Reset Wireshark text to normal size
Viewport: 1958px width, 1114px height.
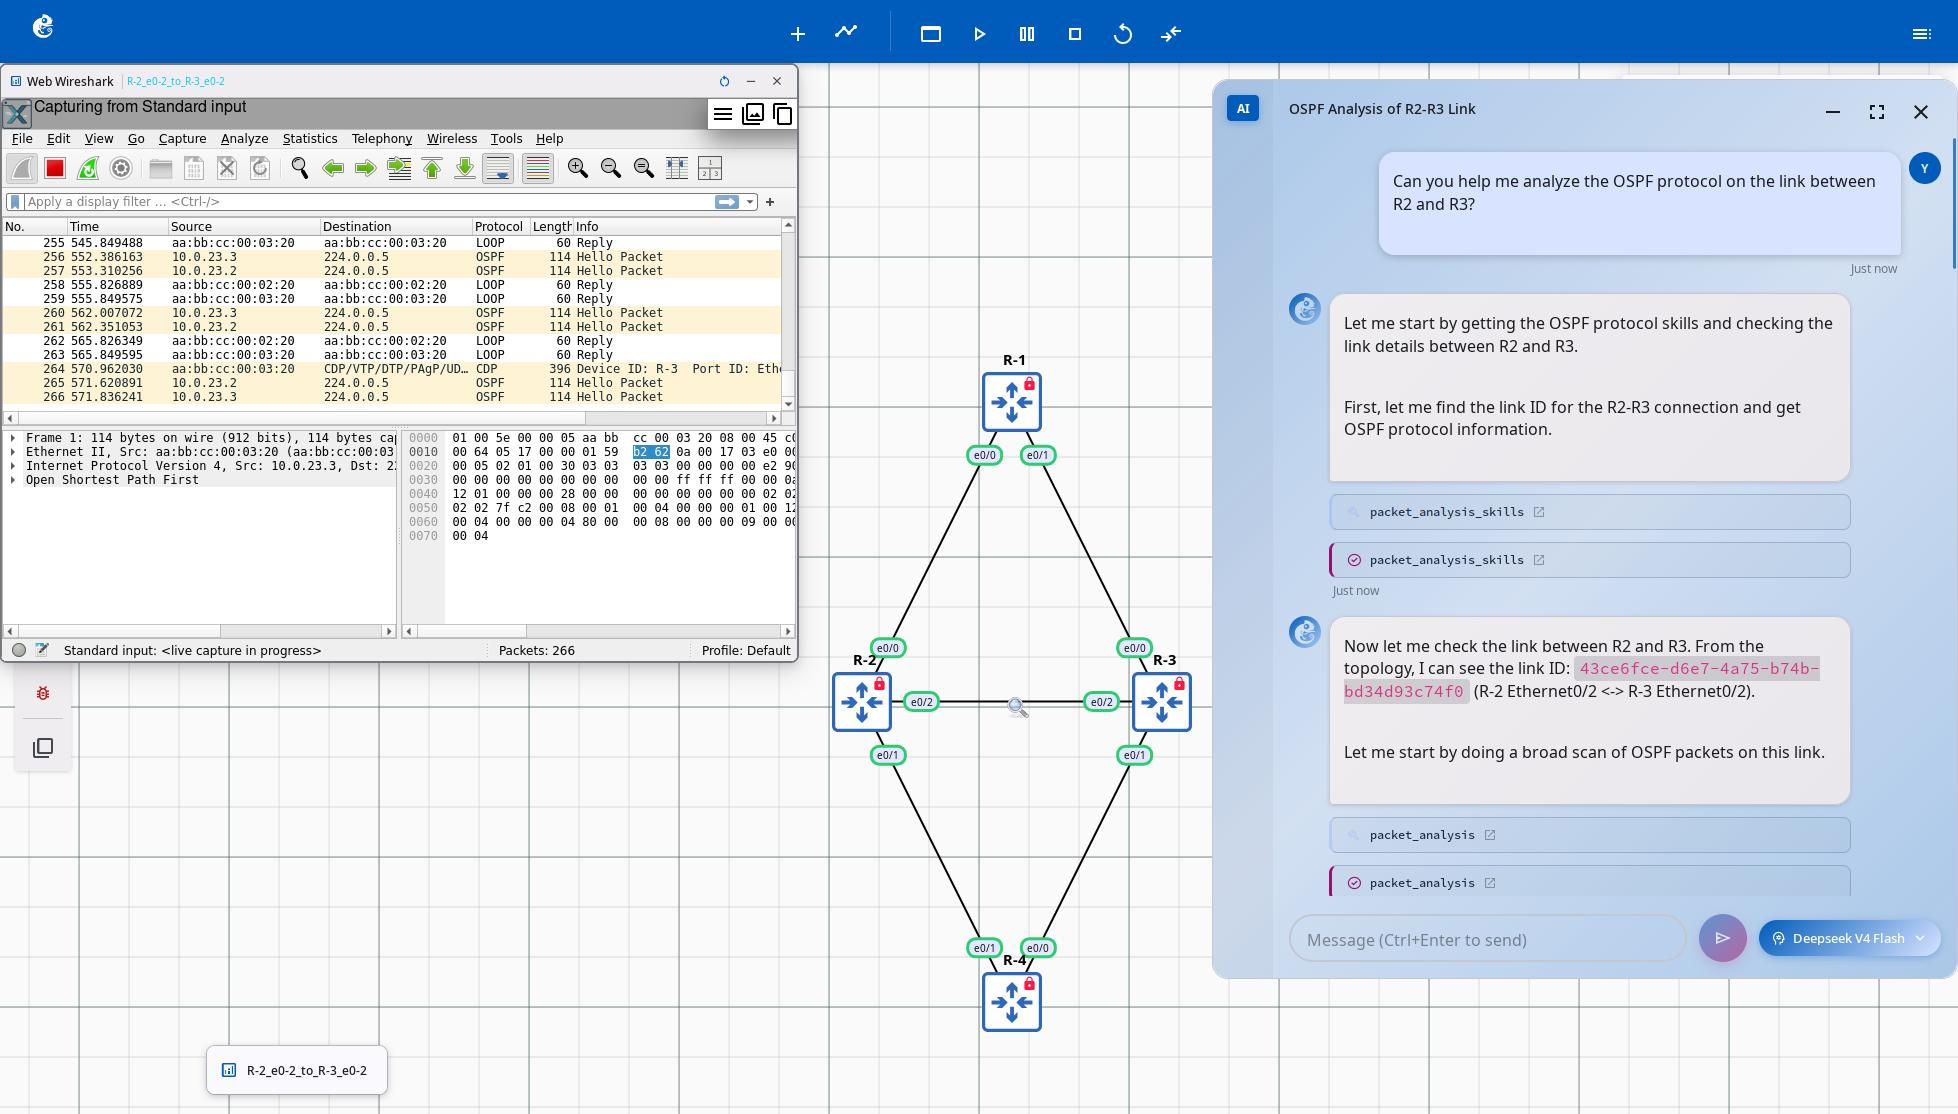tap(644, 168)
